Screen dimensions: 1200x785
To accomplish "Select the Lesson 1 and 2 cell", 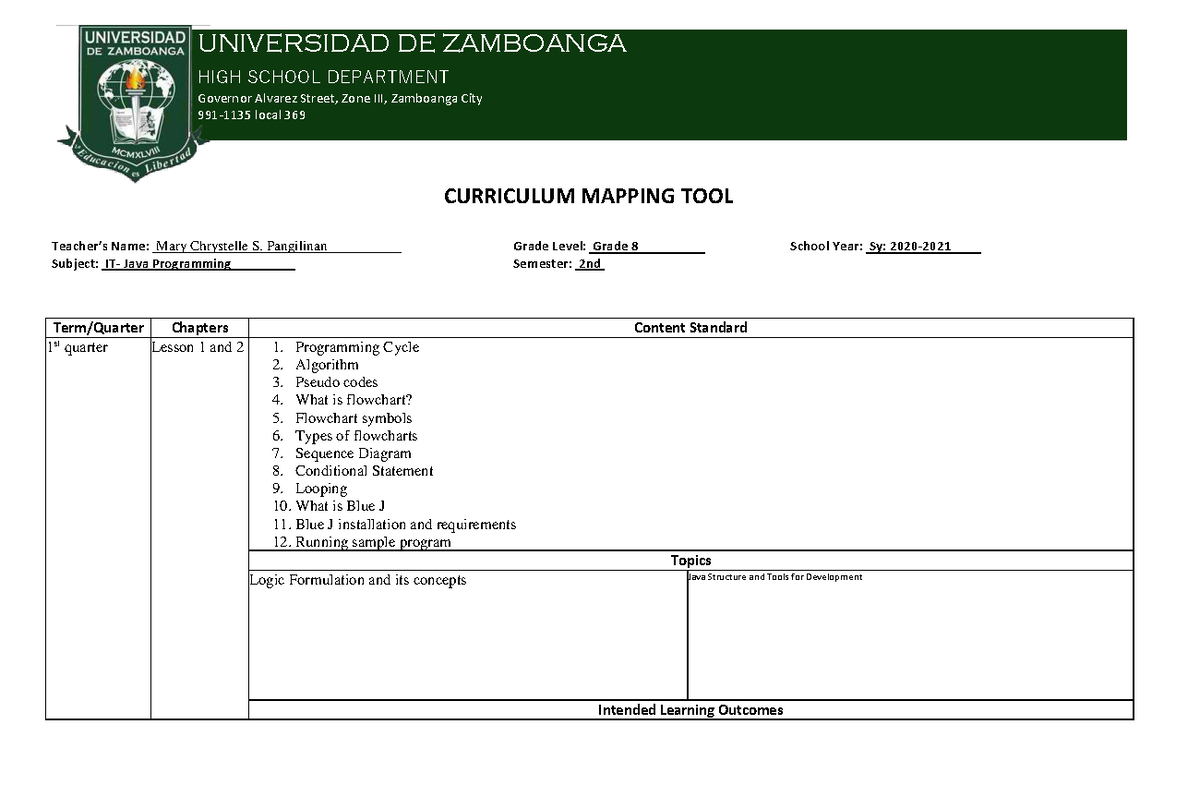I will point(198,347).
